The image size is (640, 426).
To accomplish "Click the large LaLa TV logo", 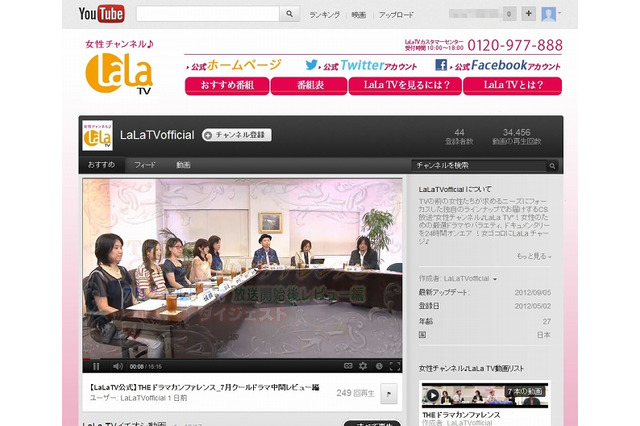I will click(119, 73).
